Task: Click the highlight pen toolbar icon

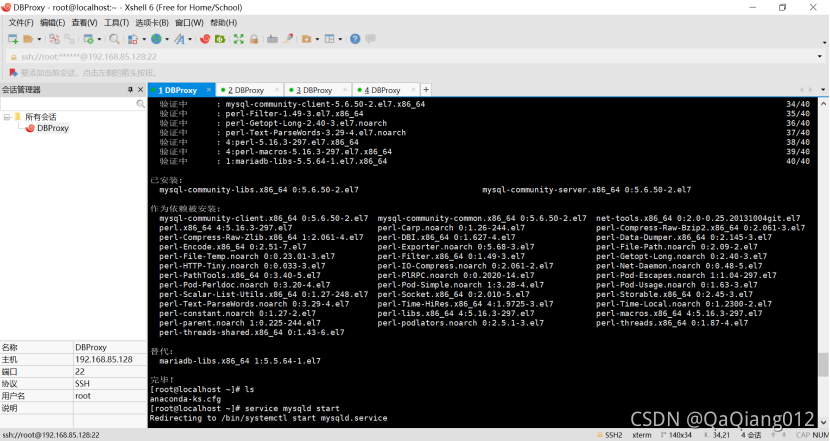Action: 288,39
